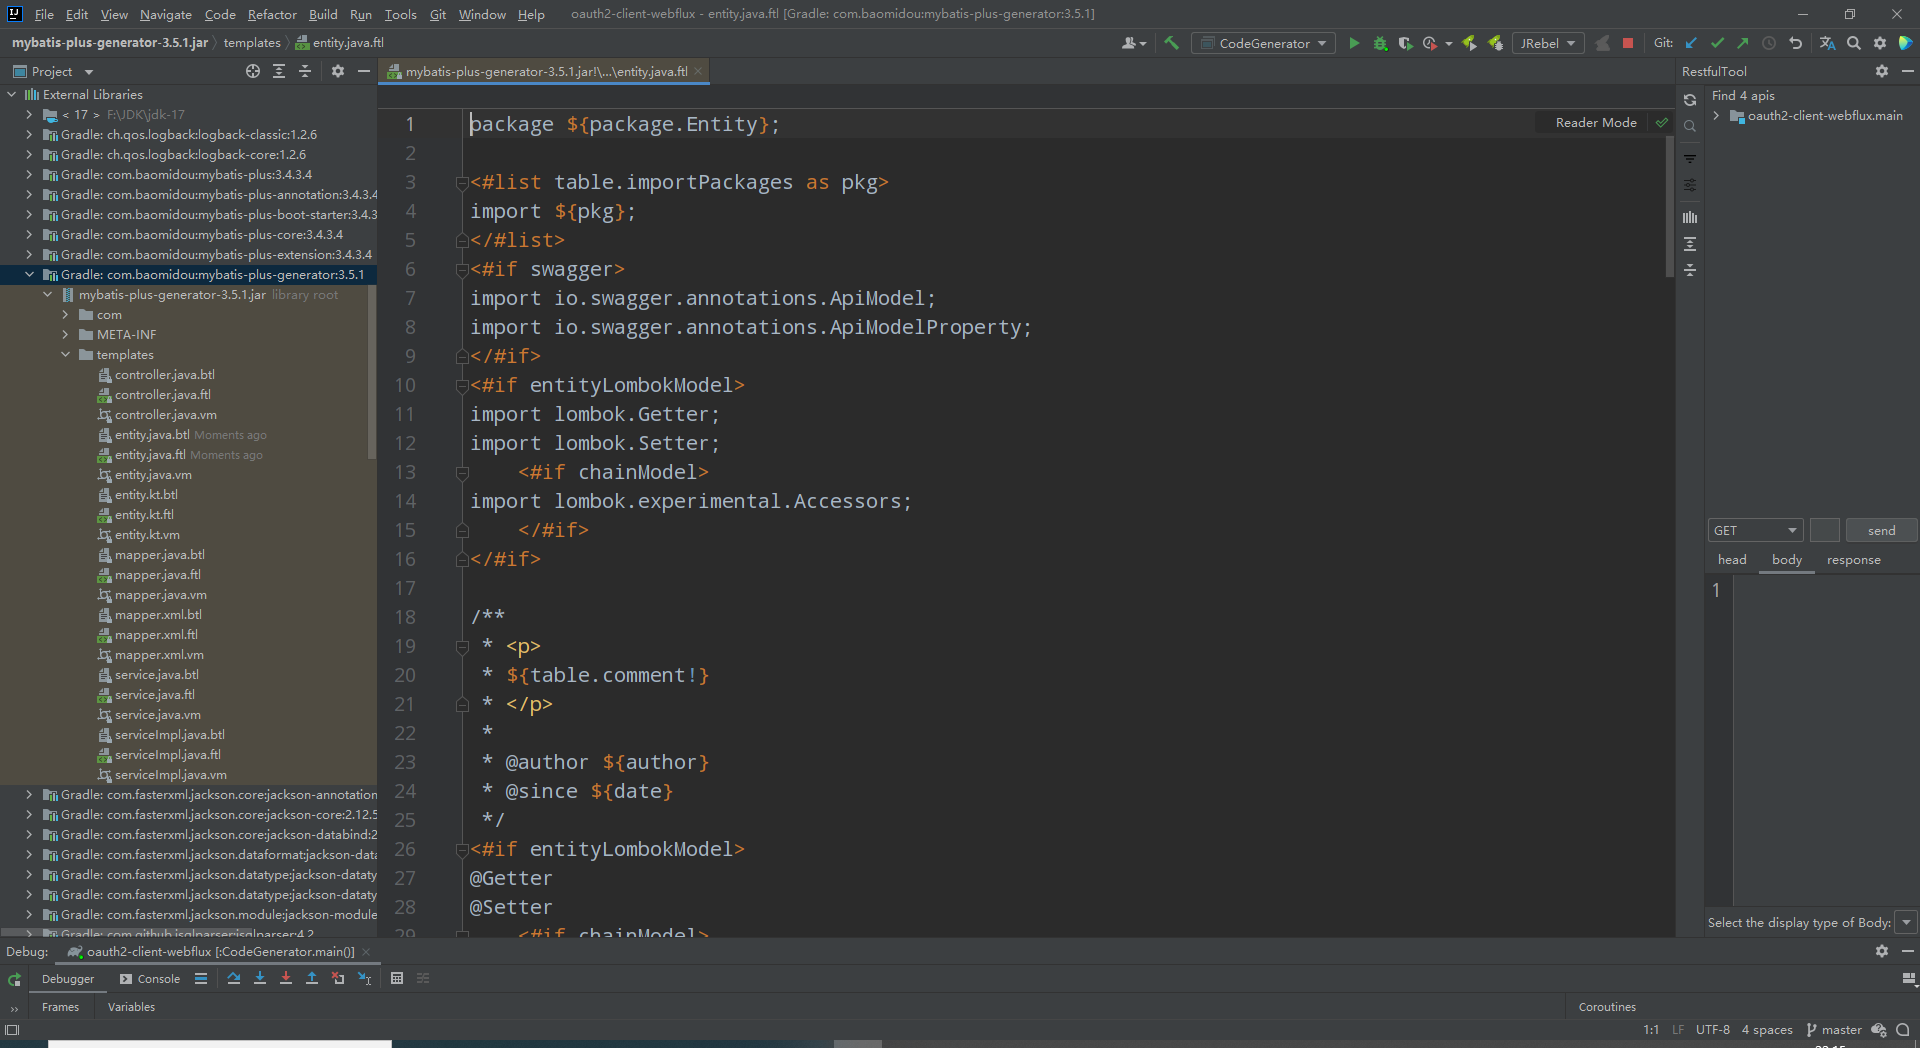Toggle Reader Mode in the editor
Image resolution: width=1920 pixels, height=1048 pixels.
pos(1596,122)
